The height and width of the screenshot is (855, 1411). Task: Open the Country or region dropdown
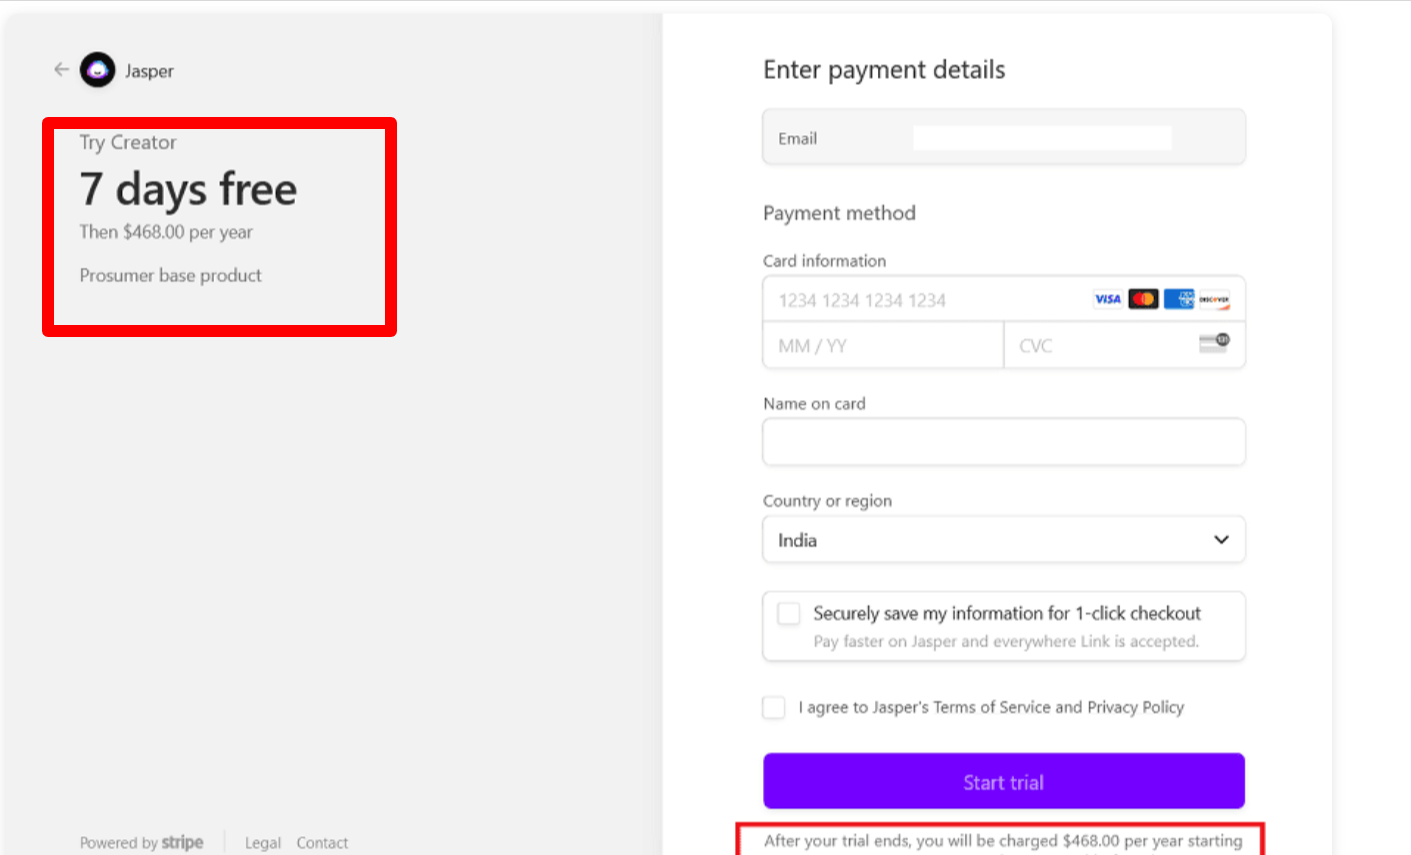[1003, 540]
